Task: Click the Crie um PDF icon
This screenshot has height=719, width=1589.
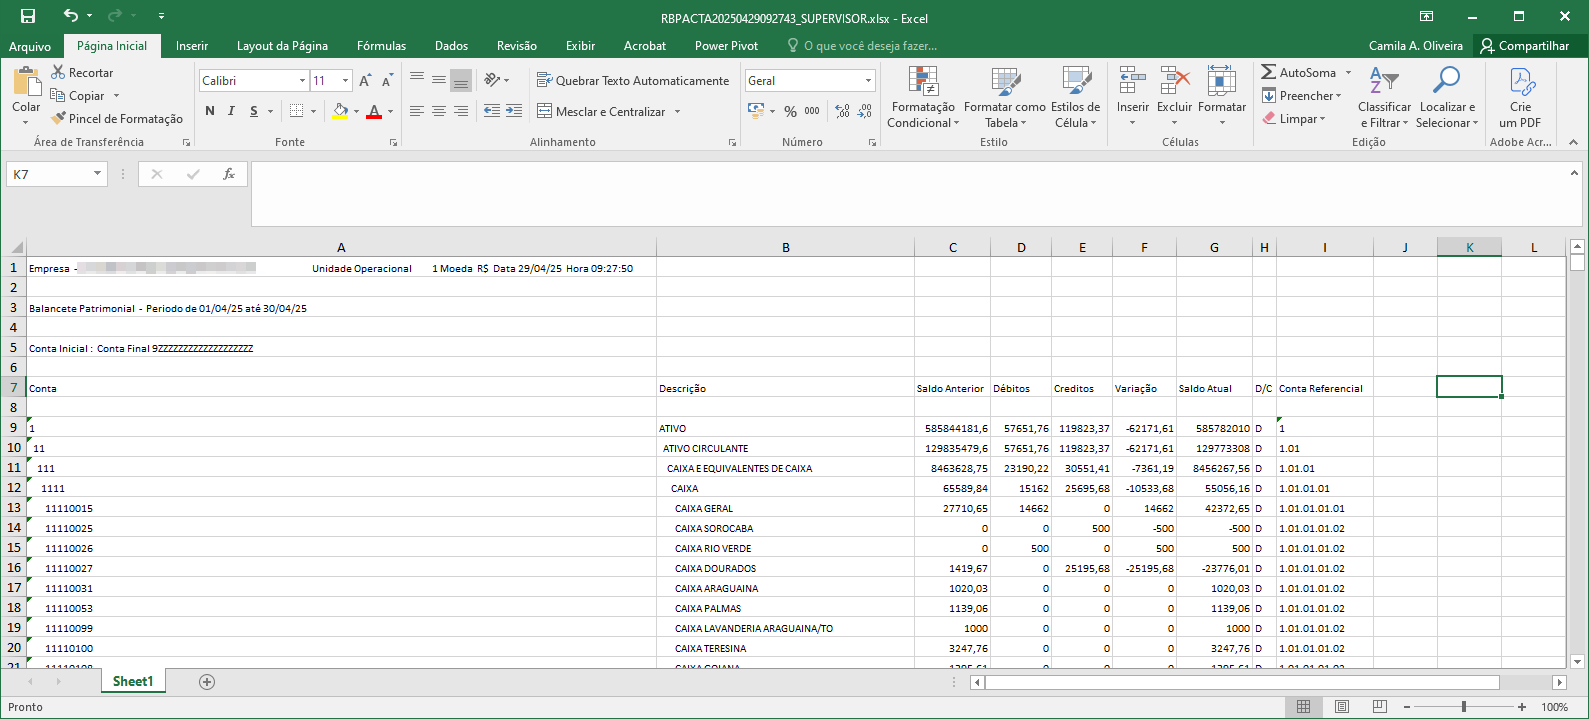Action: 1521,81
